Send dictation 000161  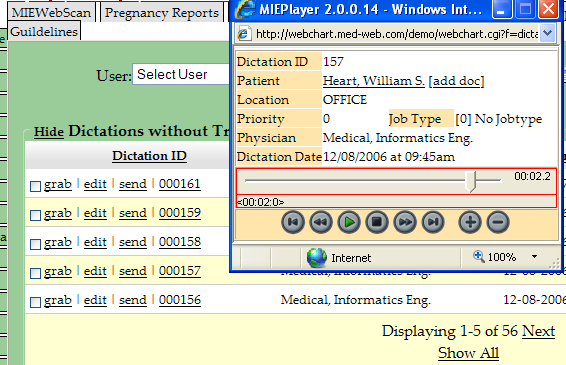click(x=133, y=184)
